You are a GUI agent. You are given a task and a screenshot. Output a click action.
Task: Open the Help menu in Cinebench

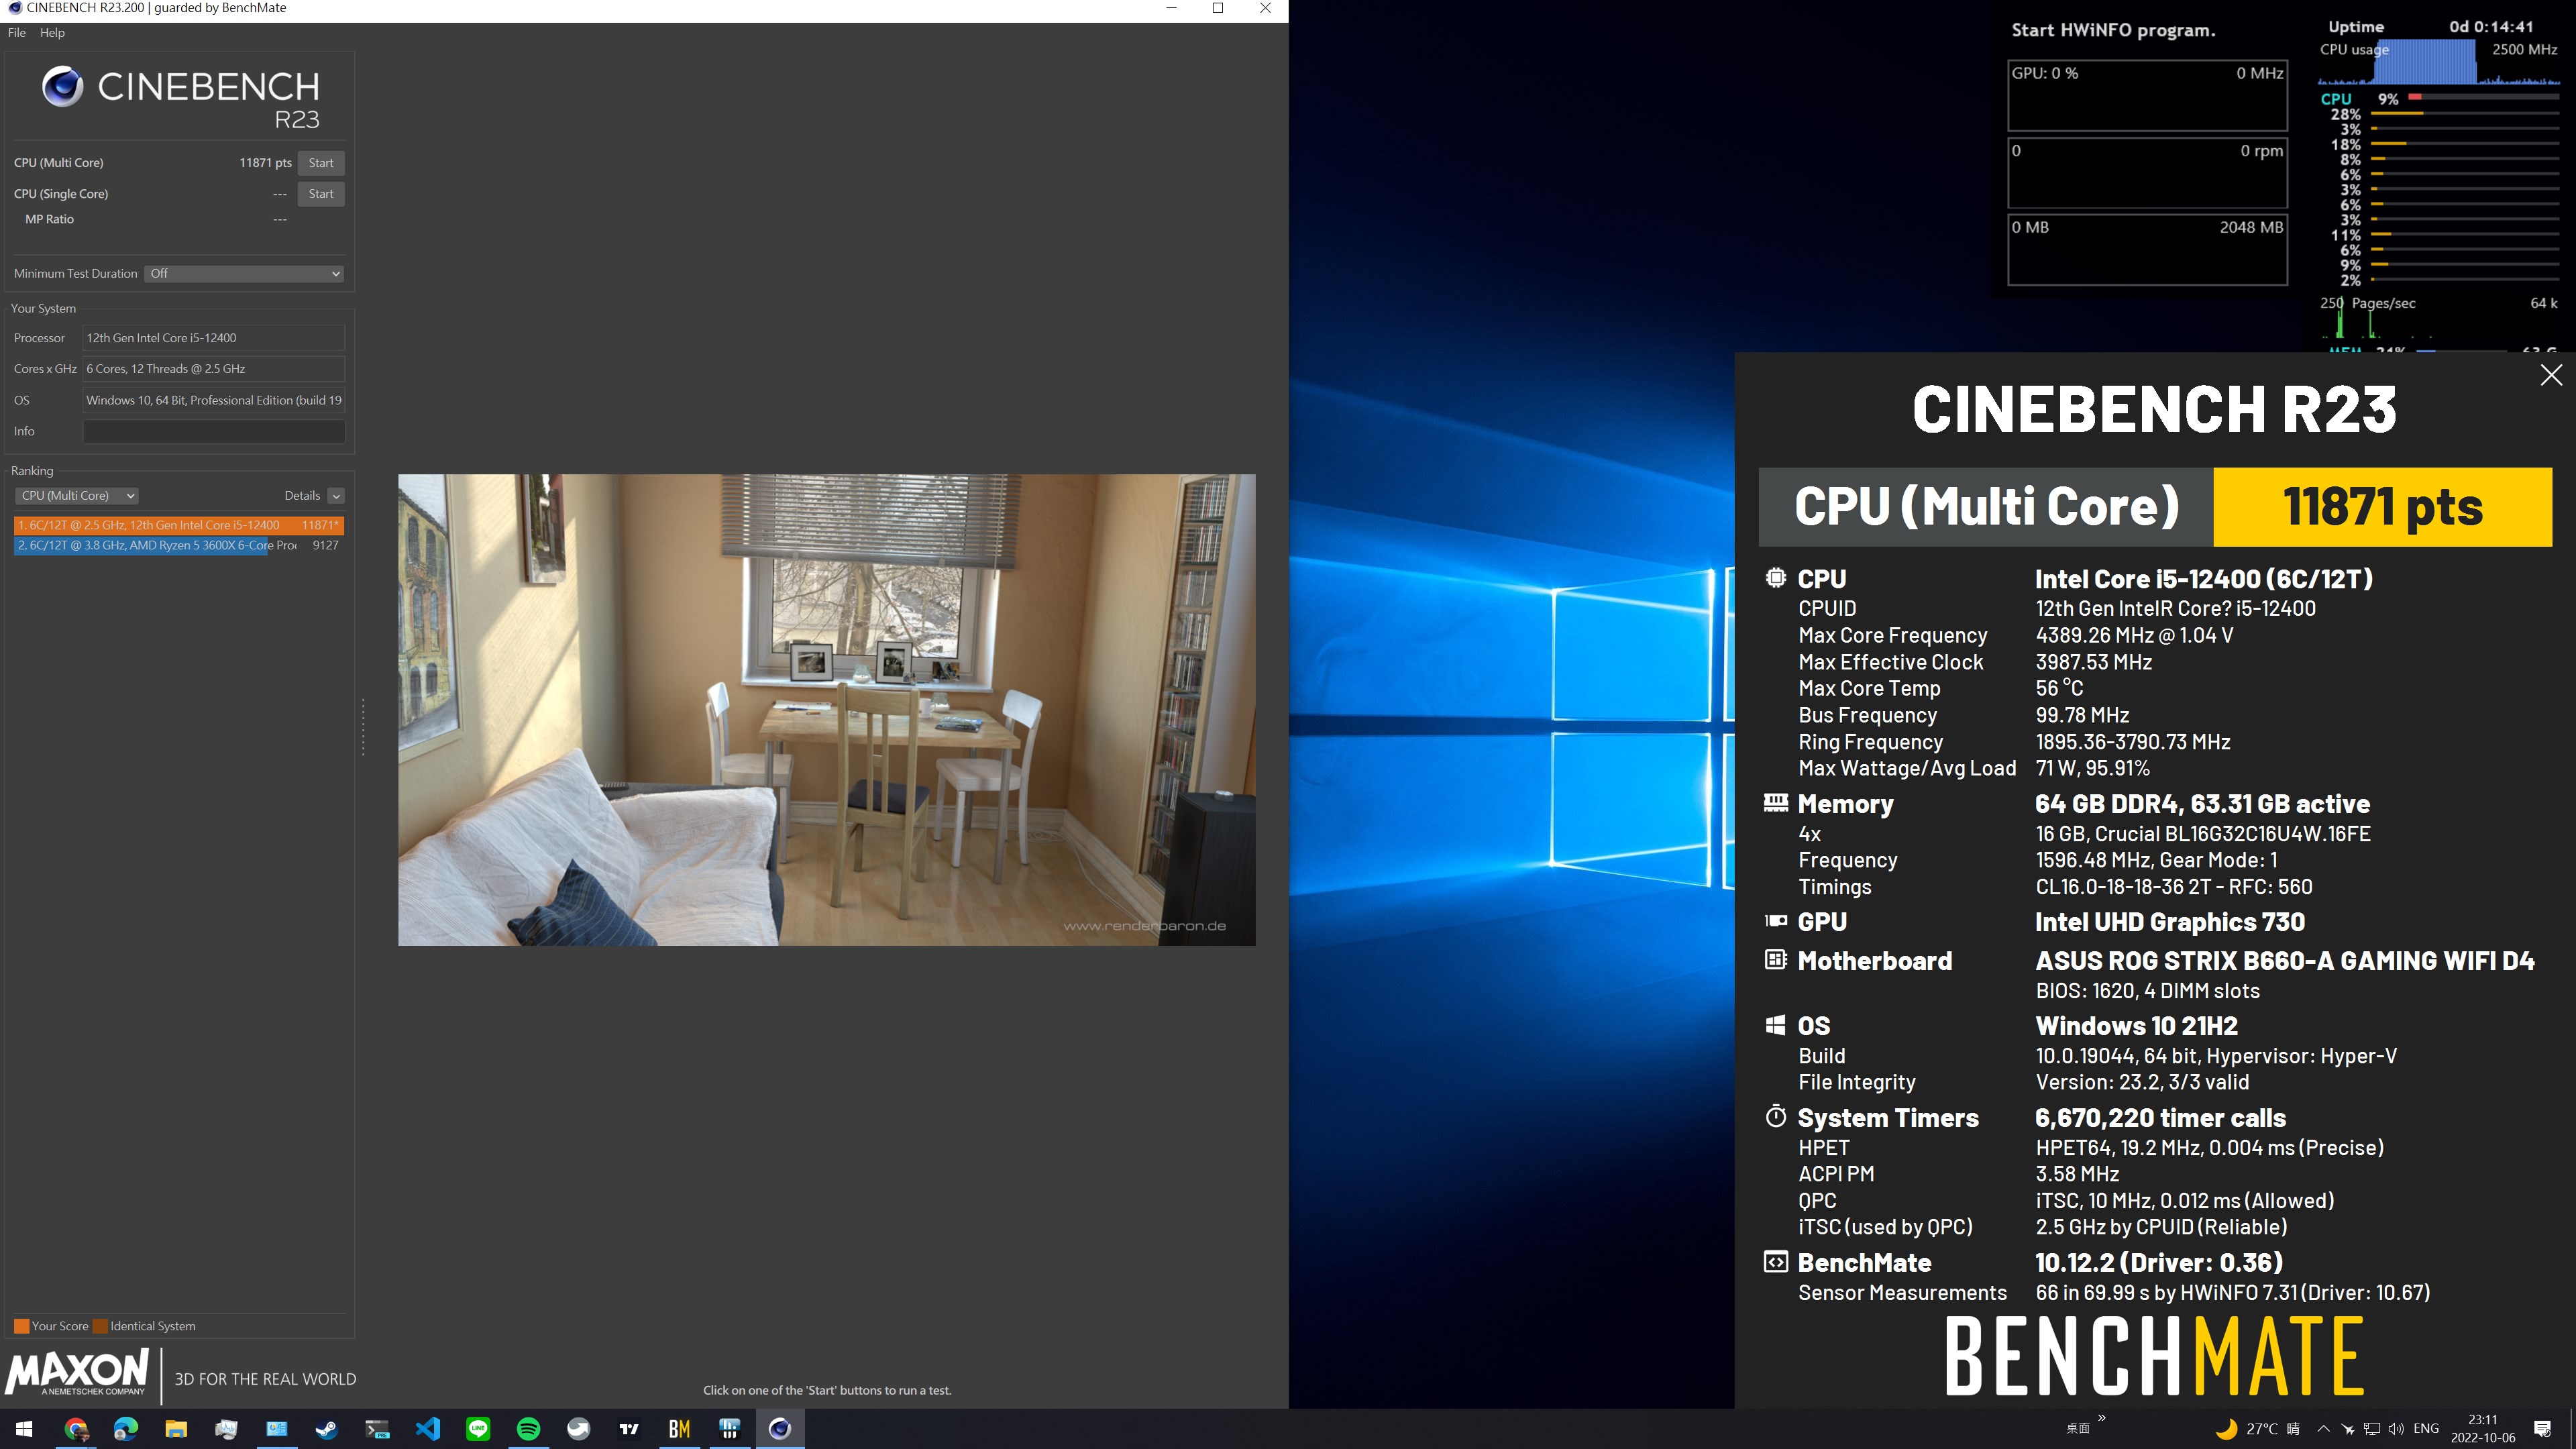click(52, 33)
